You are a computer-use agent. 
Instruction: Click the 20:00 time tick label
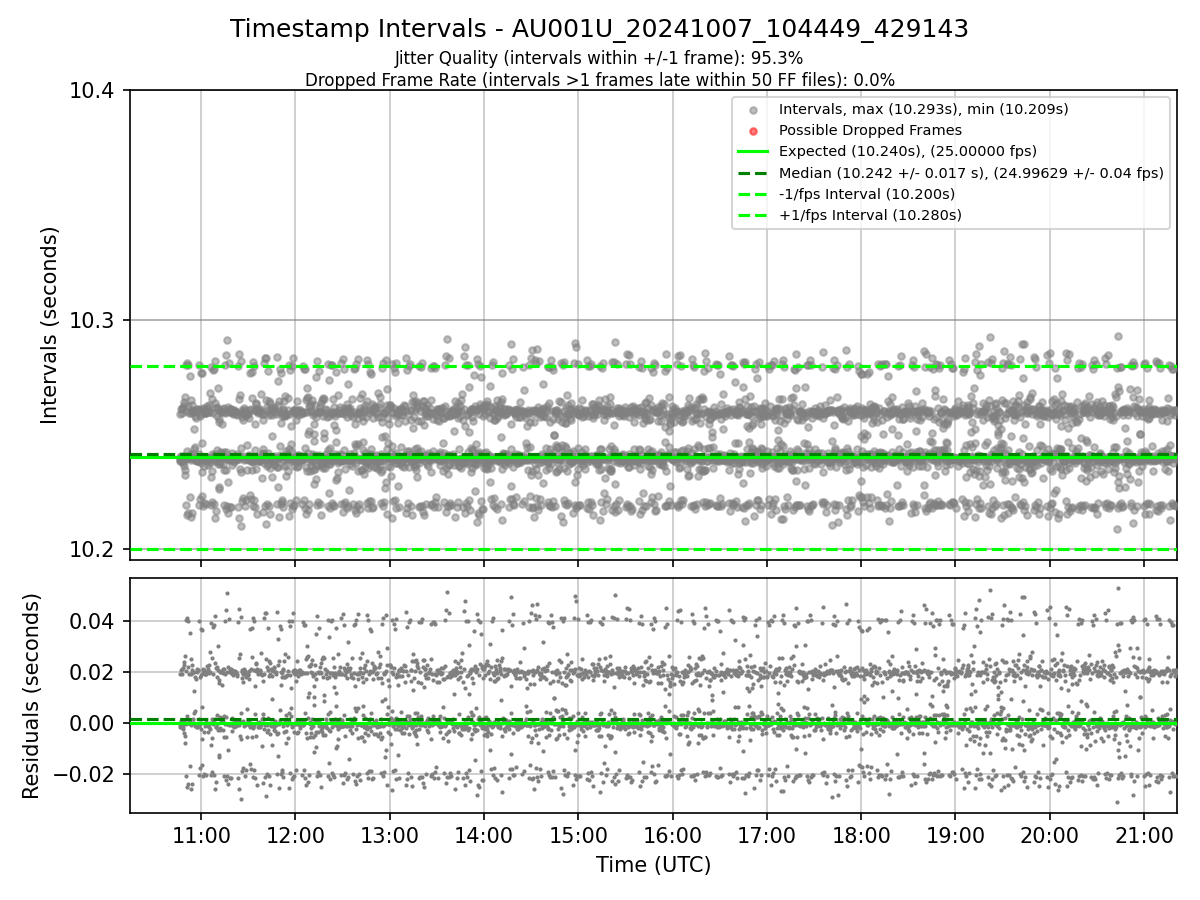click(1049, 835)
